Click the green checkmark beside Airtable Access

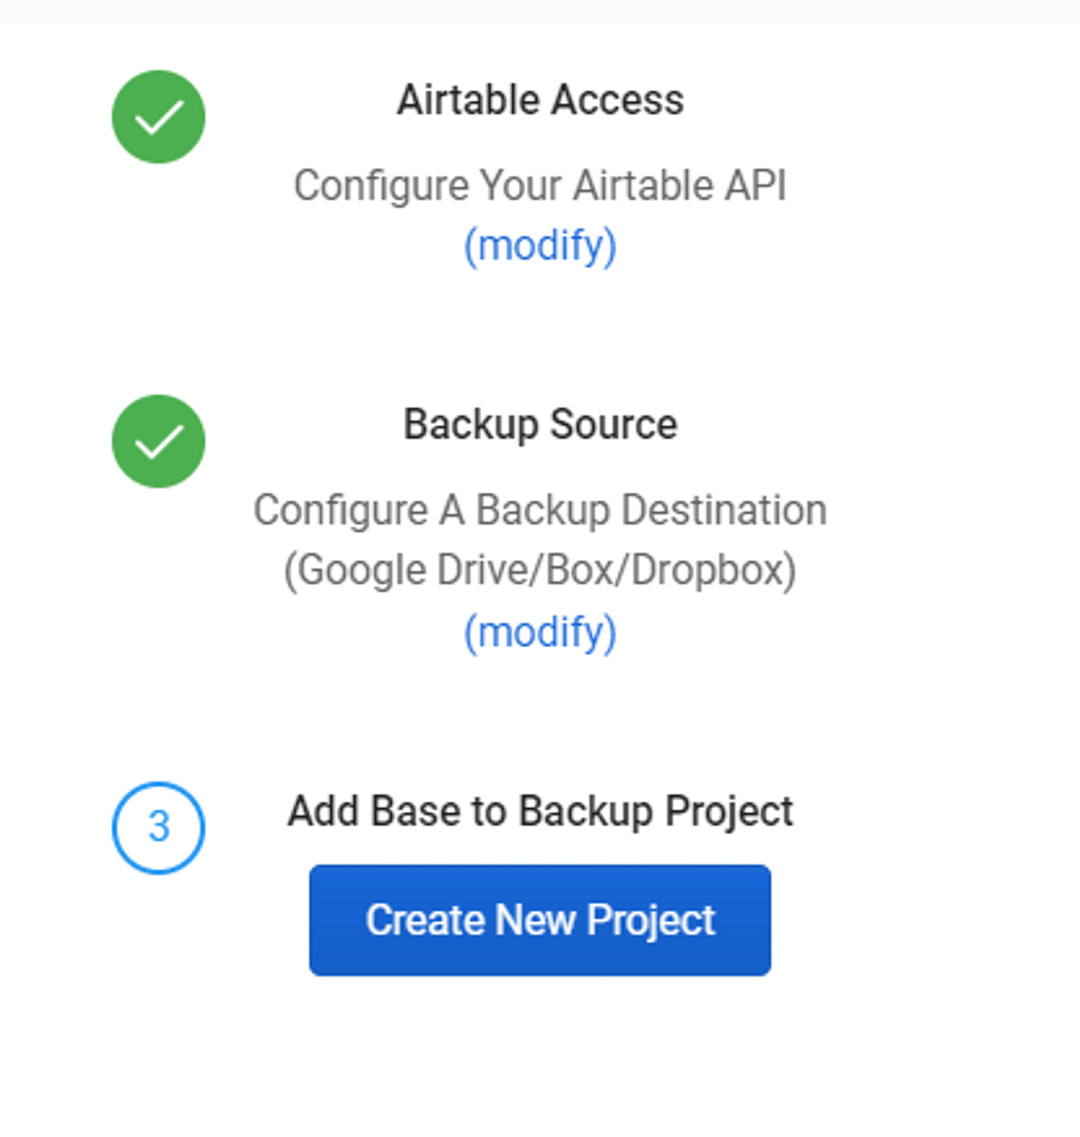(158, 117)
